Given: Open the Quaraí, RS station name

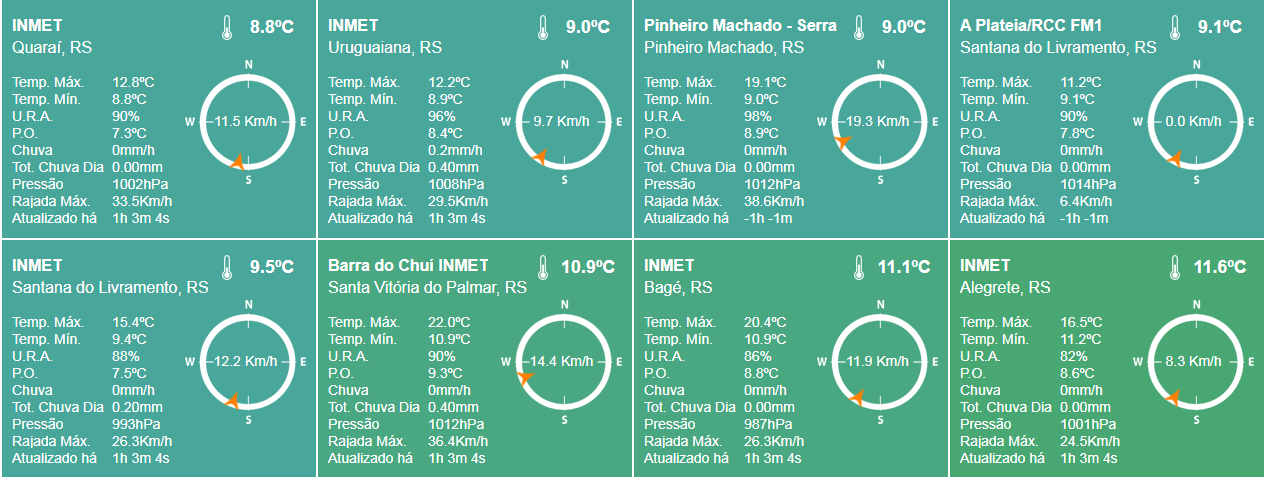Looking at the screenshot, I should coord(52,47).
